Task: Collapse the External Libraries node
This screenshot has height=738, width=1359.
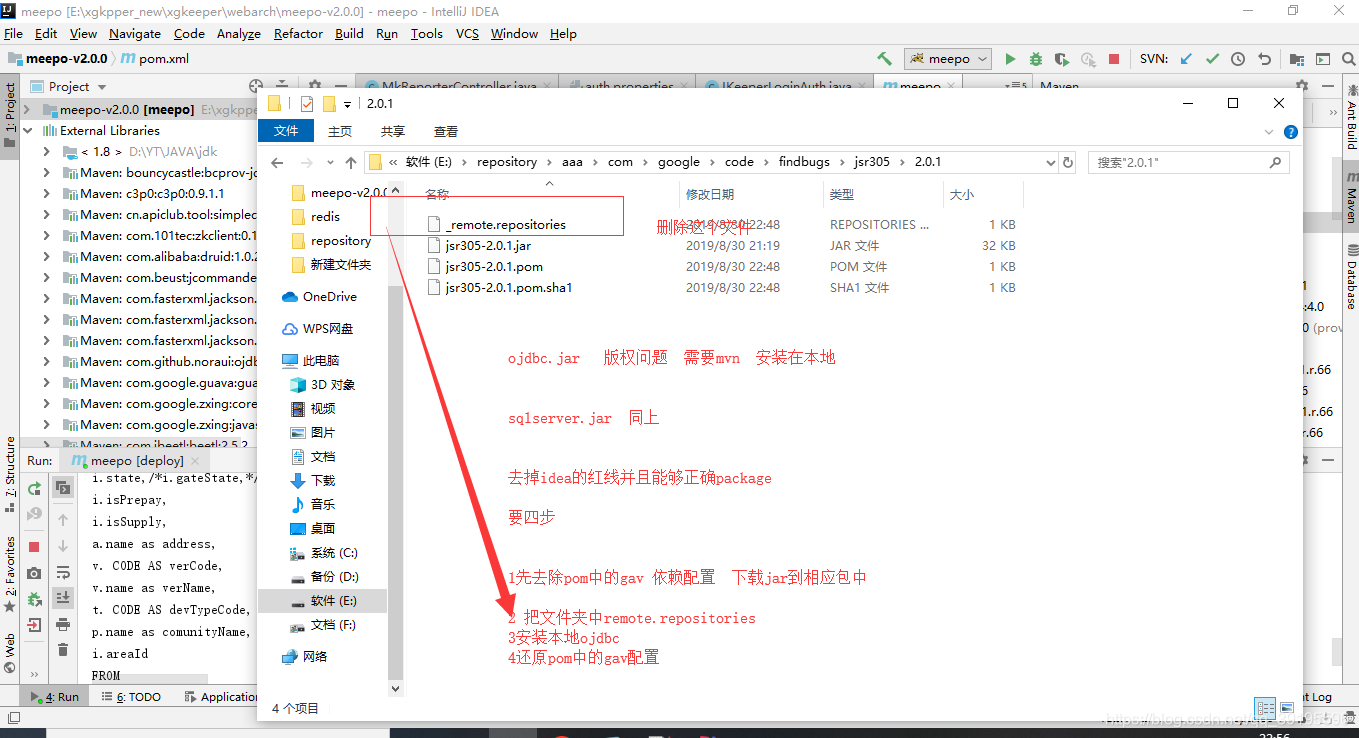Action: click(x=27, y=130)
